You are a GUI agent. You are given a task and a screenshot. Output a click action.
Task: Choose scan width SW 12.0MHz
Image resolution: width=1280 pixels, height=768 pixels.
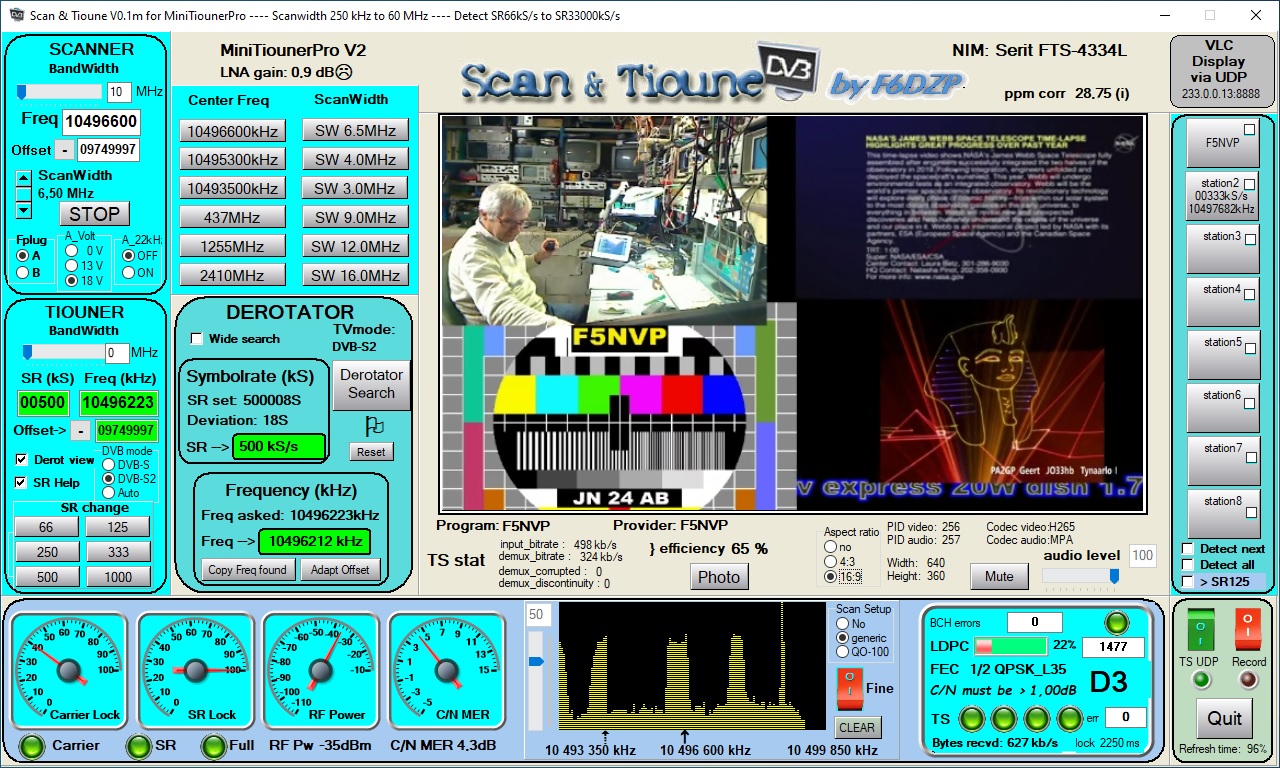point(355,247)
